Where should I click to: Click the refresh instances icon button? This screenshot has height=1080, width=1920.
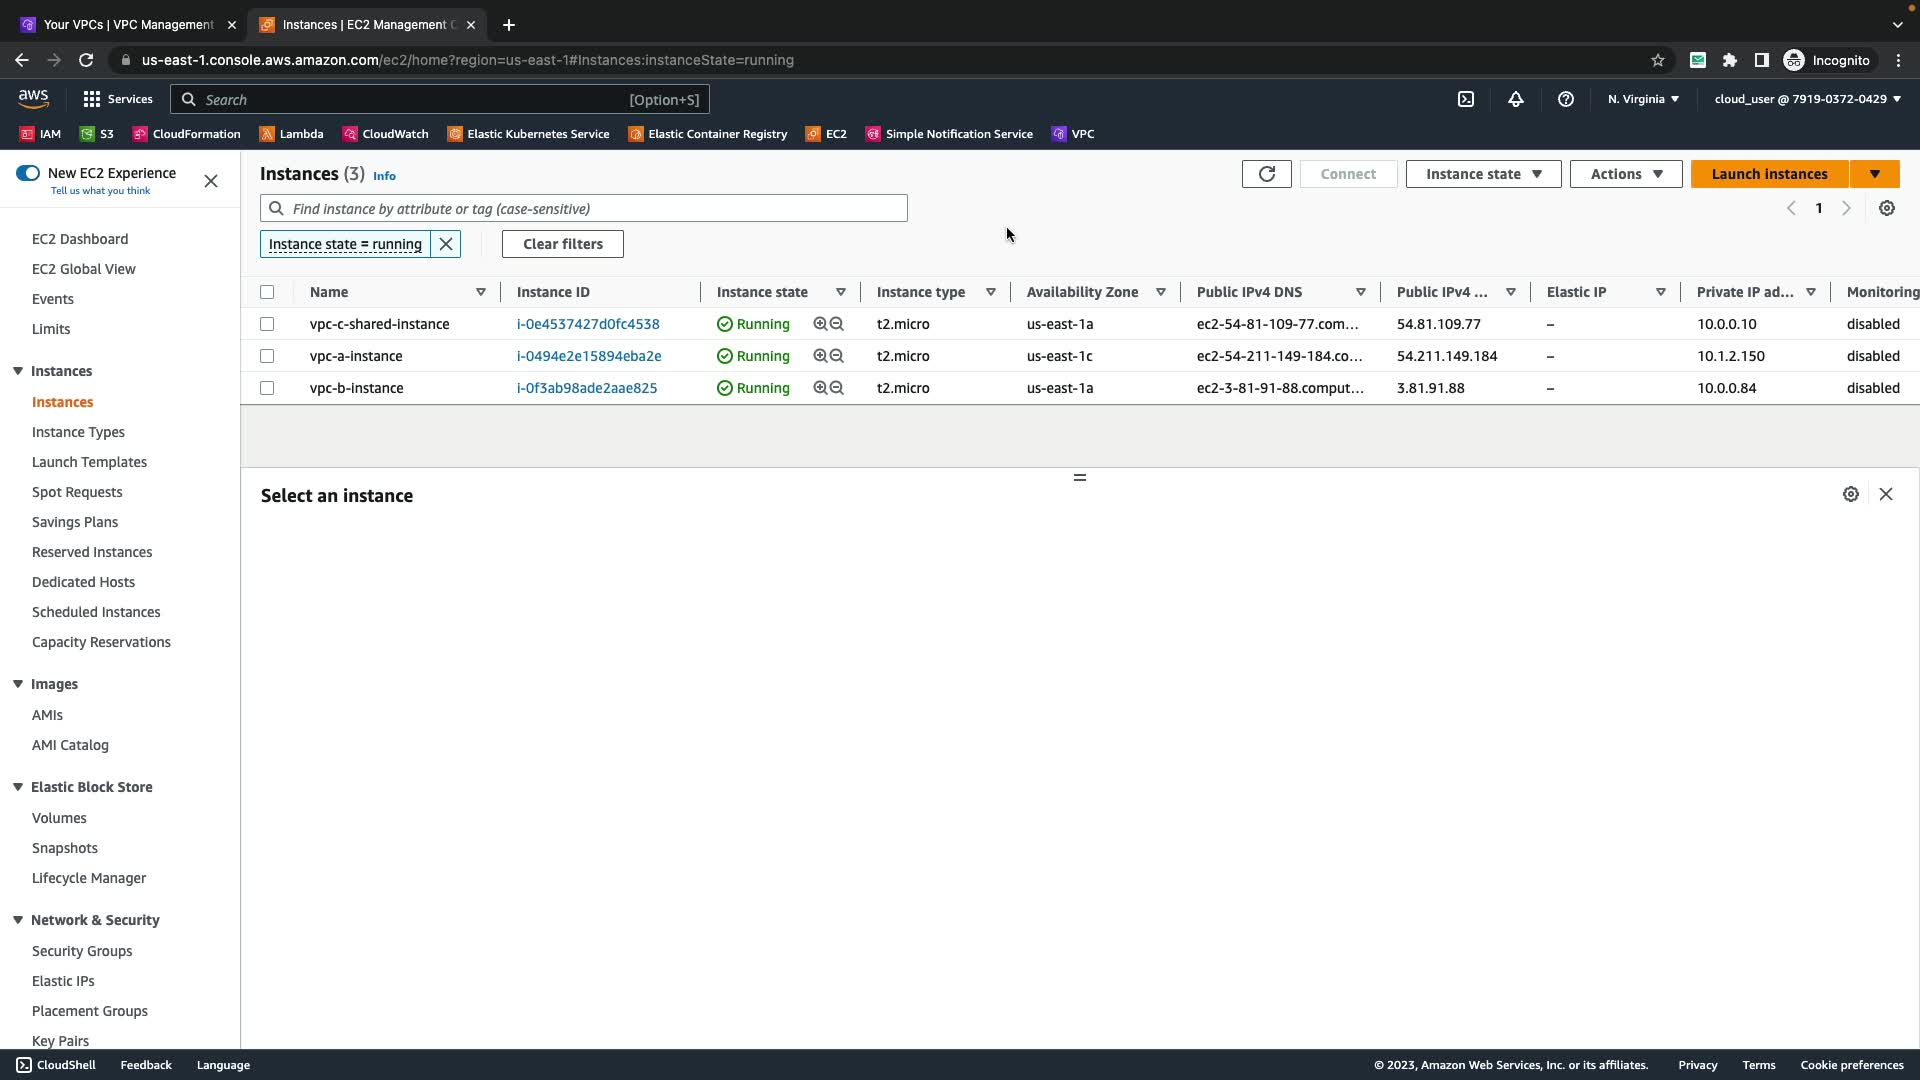click(x=1266, y=174)
